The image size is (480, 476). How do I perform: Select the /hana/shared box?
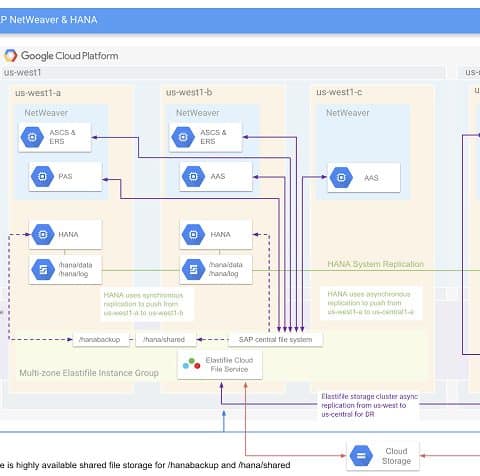click(x=166, y=340)
